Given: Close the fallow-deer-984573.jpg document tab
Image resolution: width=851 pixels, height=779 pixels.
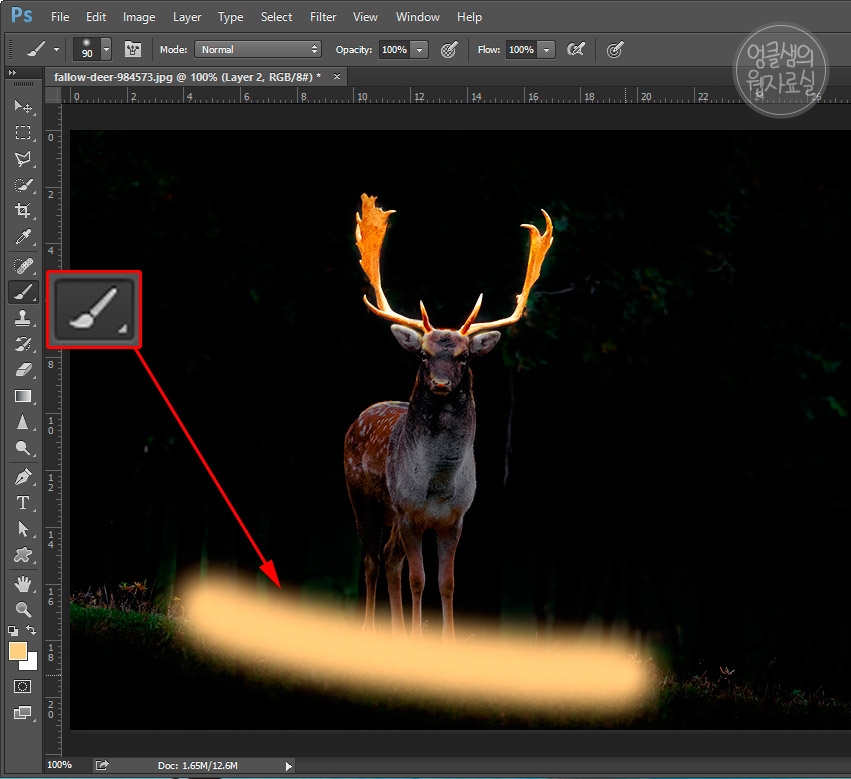Looking at the screenshot, I should [336, 77].
